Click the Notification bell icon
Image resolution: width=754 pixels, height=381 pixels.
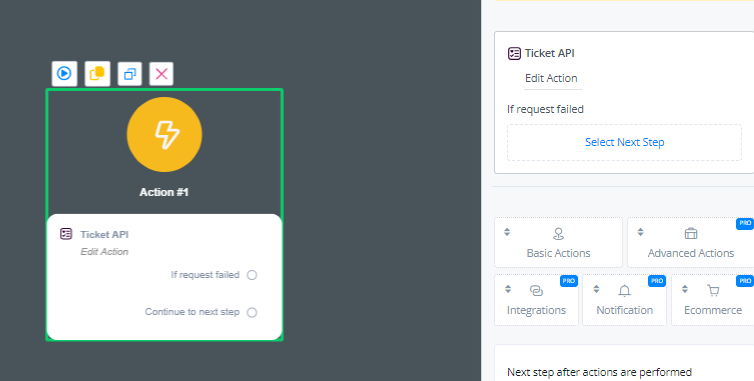624,291
